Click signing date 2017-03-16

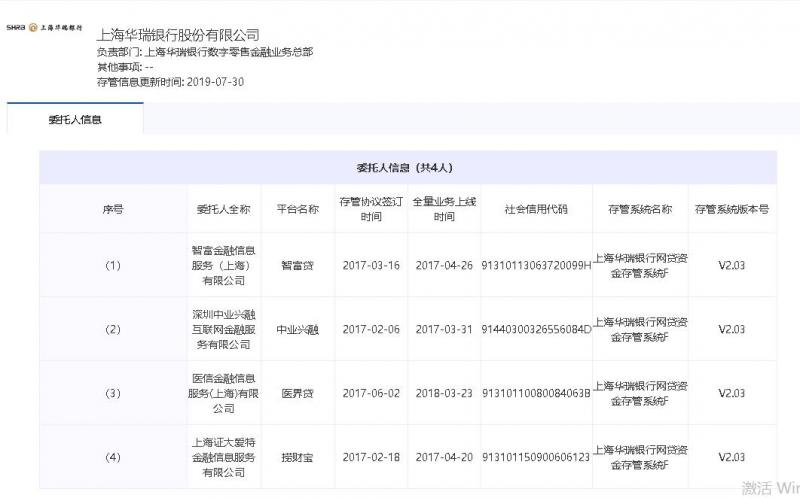[371, 265]
